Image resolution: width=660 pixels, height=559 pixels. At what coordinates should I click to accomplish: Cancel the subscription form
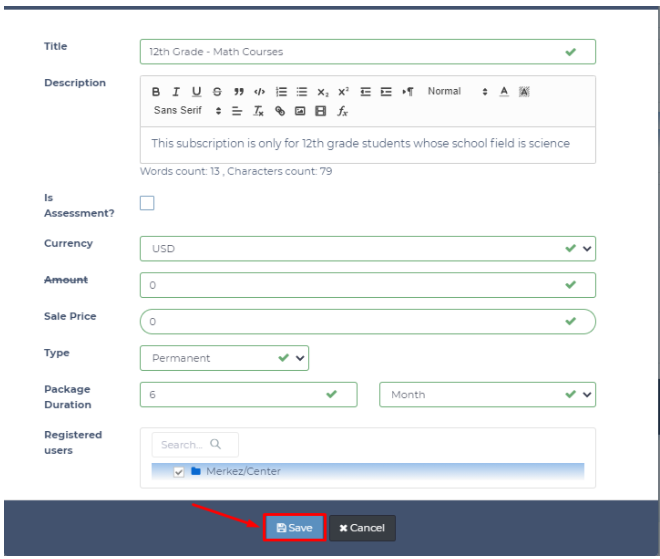pos(362,528)
